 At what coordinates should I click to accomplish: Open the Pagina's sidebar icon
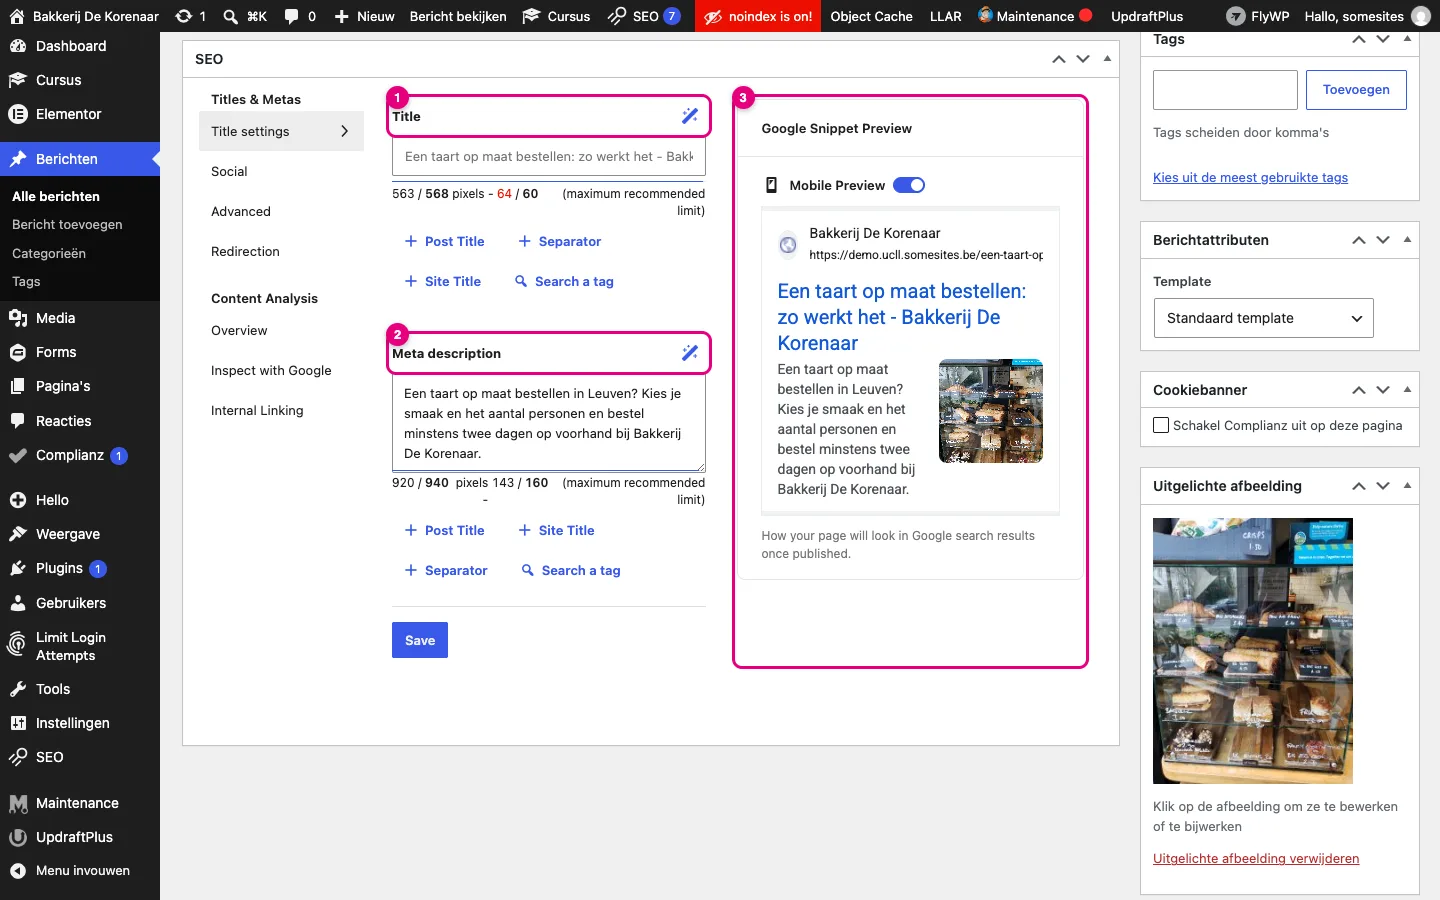click(x=17, y=386)
